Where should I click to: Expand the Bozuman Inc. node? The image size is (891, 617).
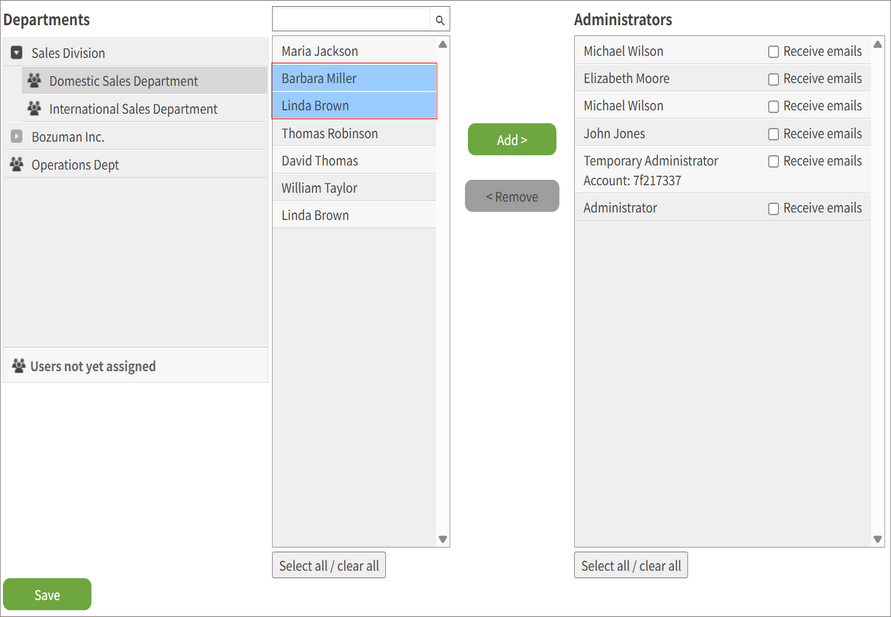[16, 135]
